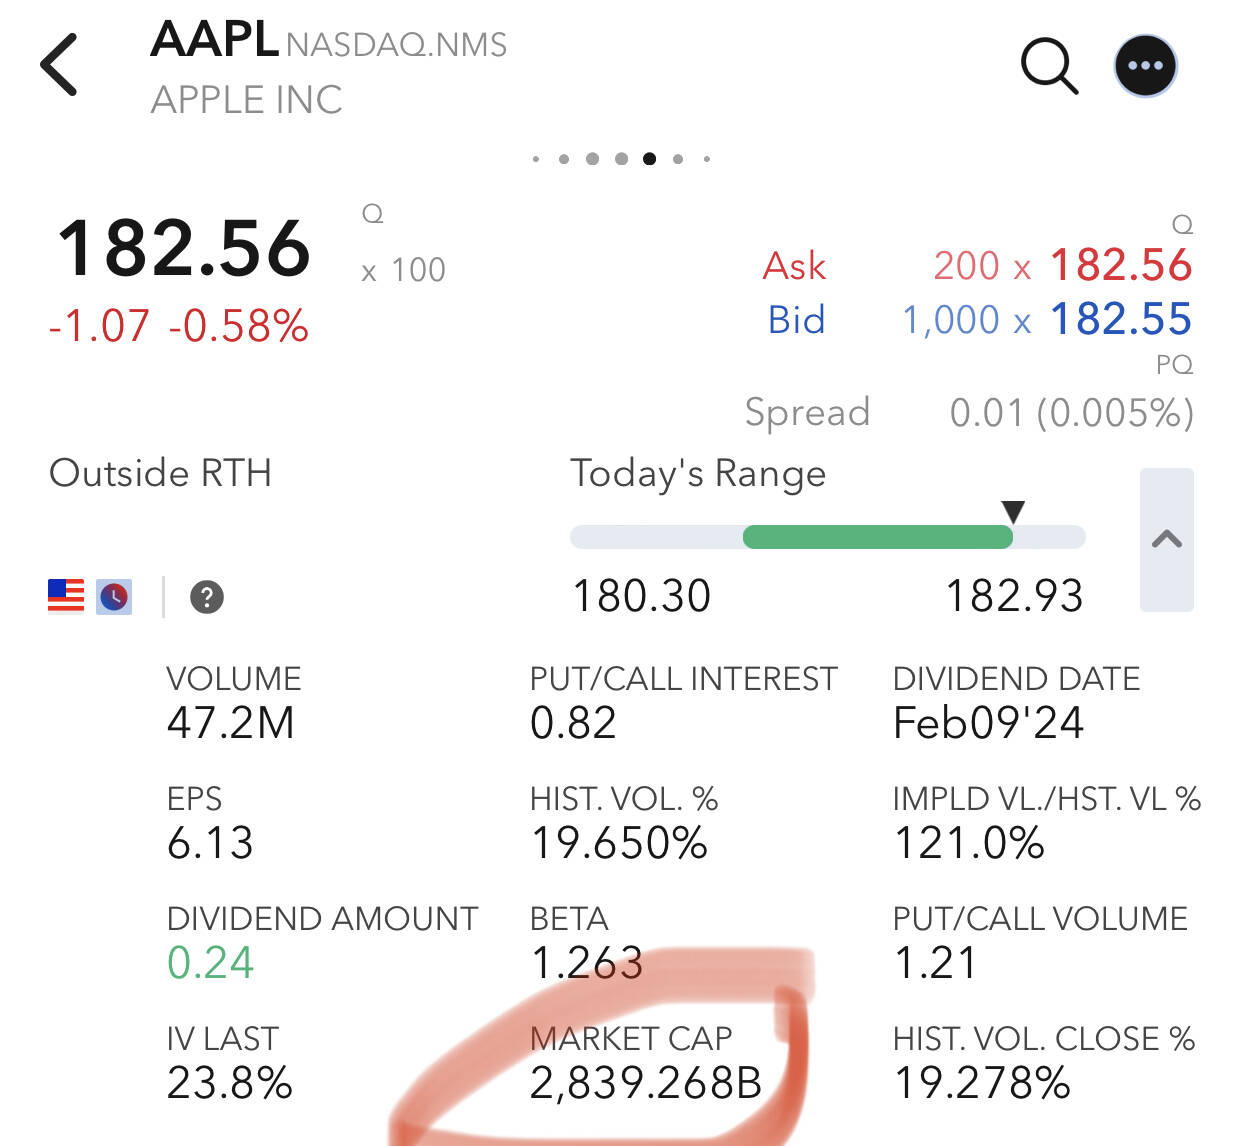1242x1146 pixels.
Task: Tap the US flag exchange icon
Action: click(x=66, y=596)
